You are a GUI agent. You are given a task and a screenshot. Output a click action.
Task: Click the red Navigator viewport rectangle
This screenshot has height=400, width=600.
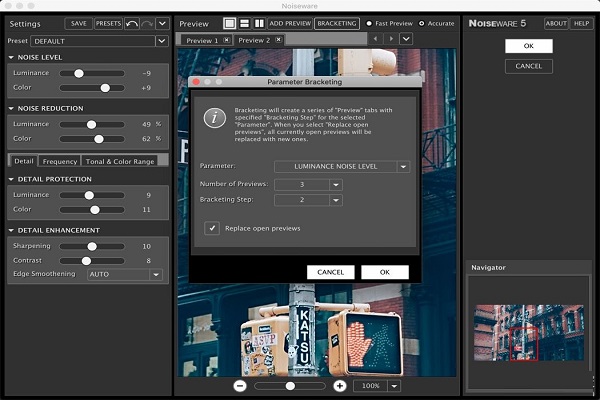tap(524, 344)
